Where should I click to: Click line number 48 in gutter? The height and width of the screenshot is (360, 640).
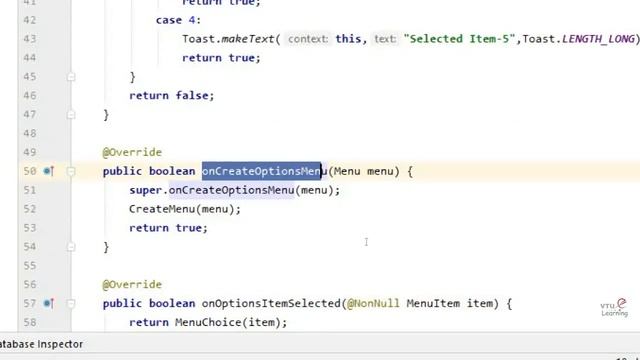point(30,133)
